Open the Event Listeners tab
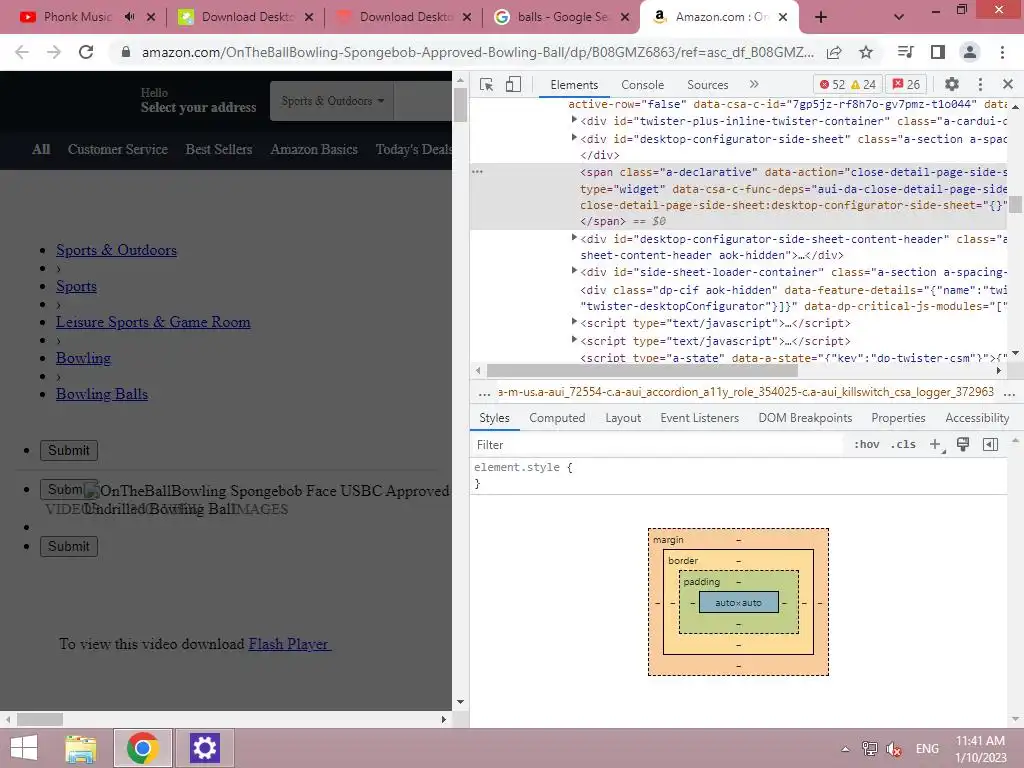The image size is (1024, 768). click(699, 418)
